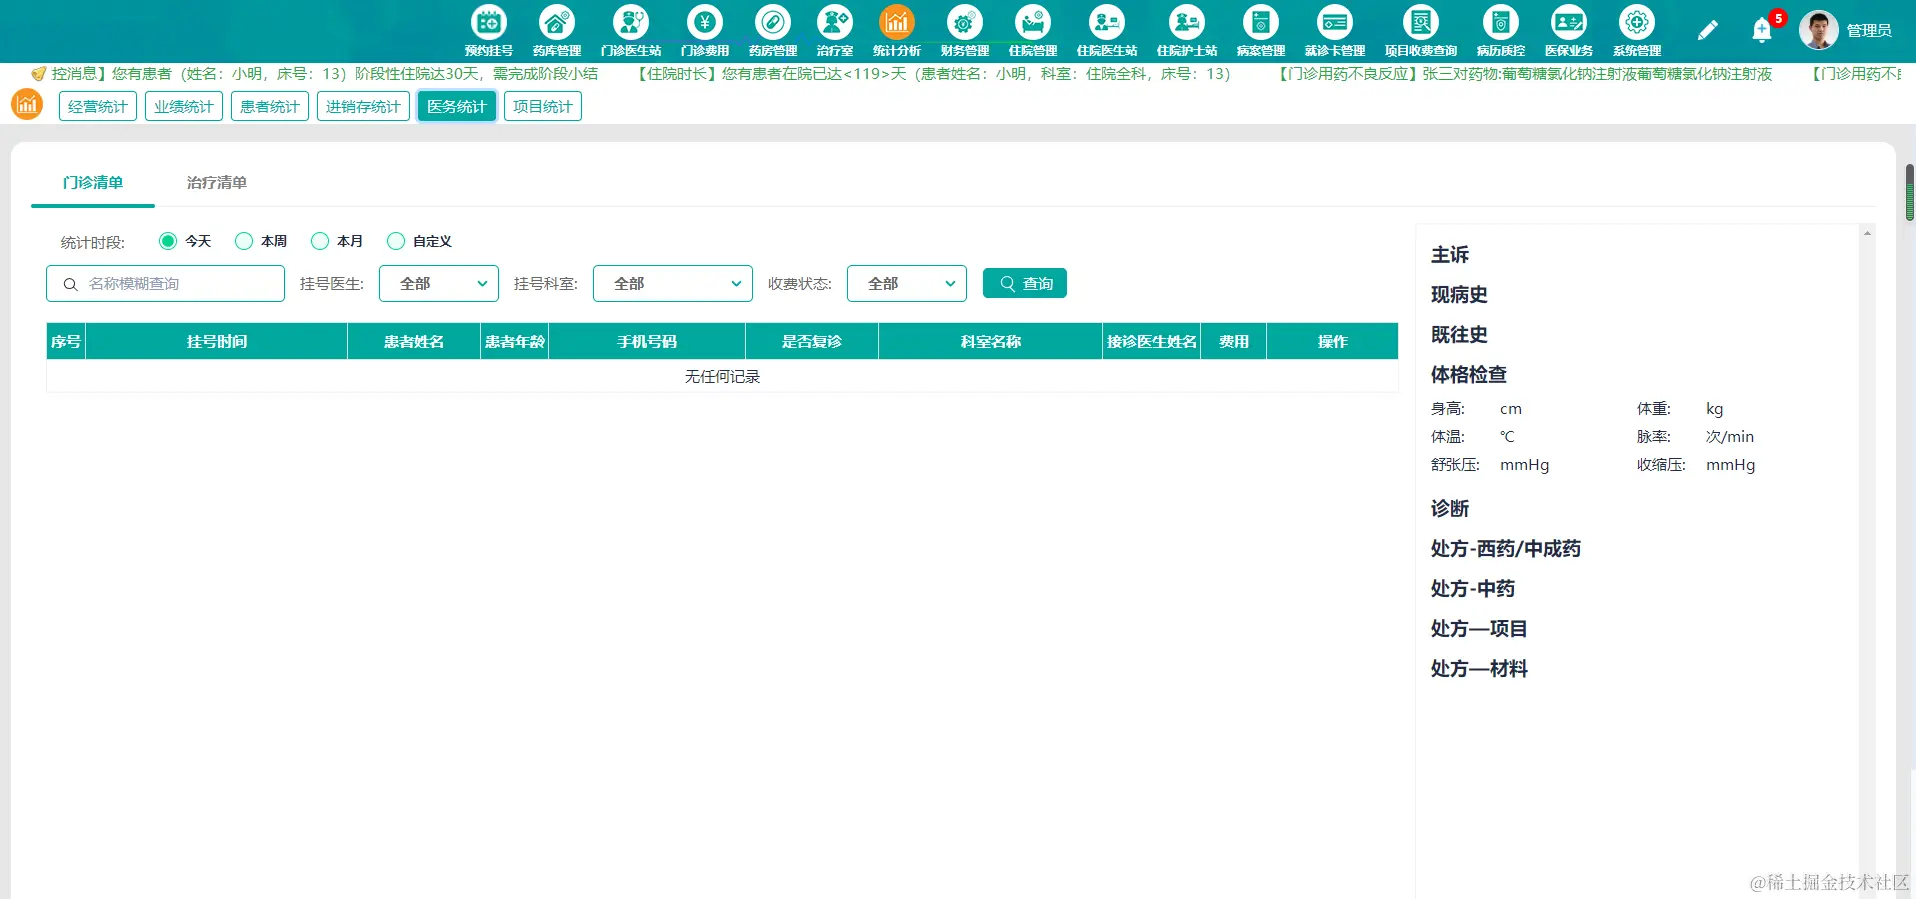Click the 主诉 heading in detail panel
Viewport: 1916px width, 899px height.
coord(1450,255)
